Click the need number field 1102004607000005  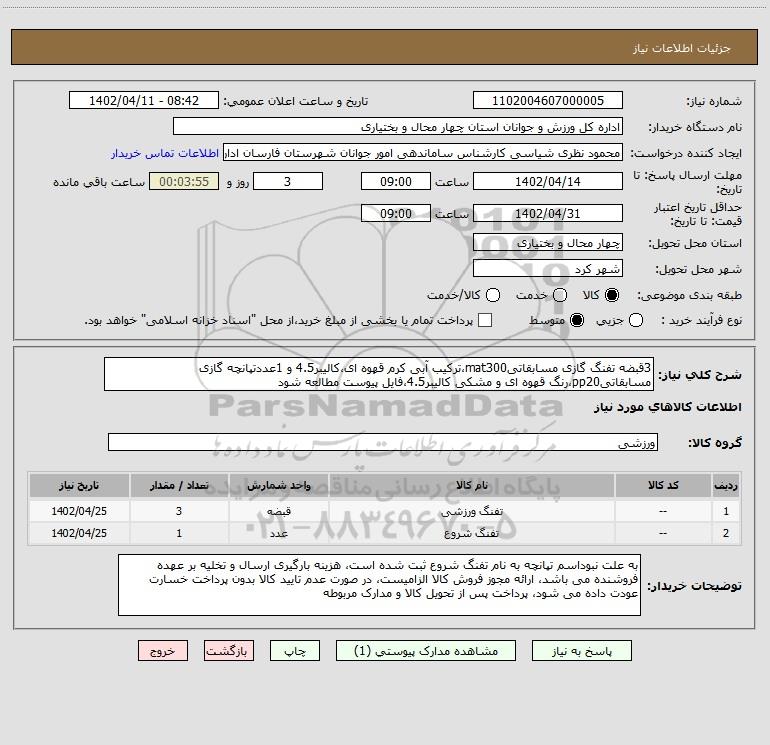[x=548, y=101]
